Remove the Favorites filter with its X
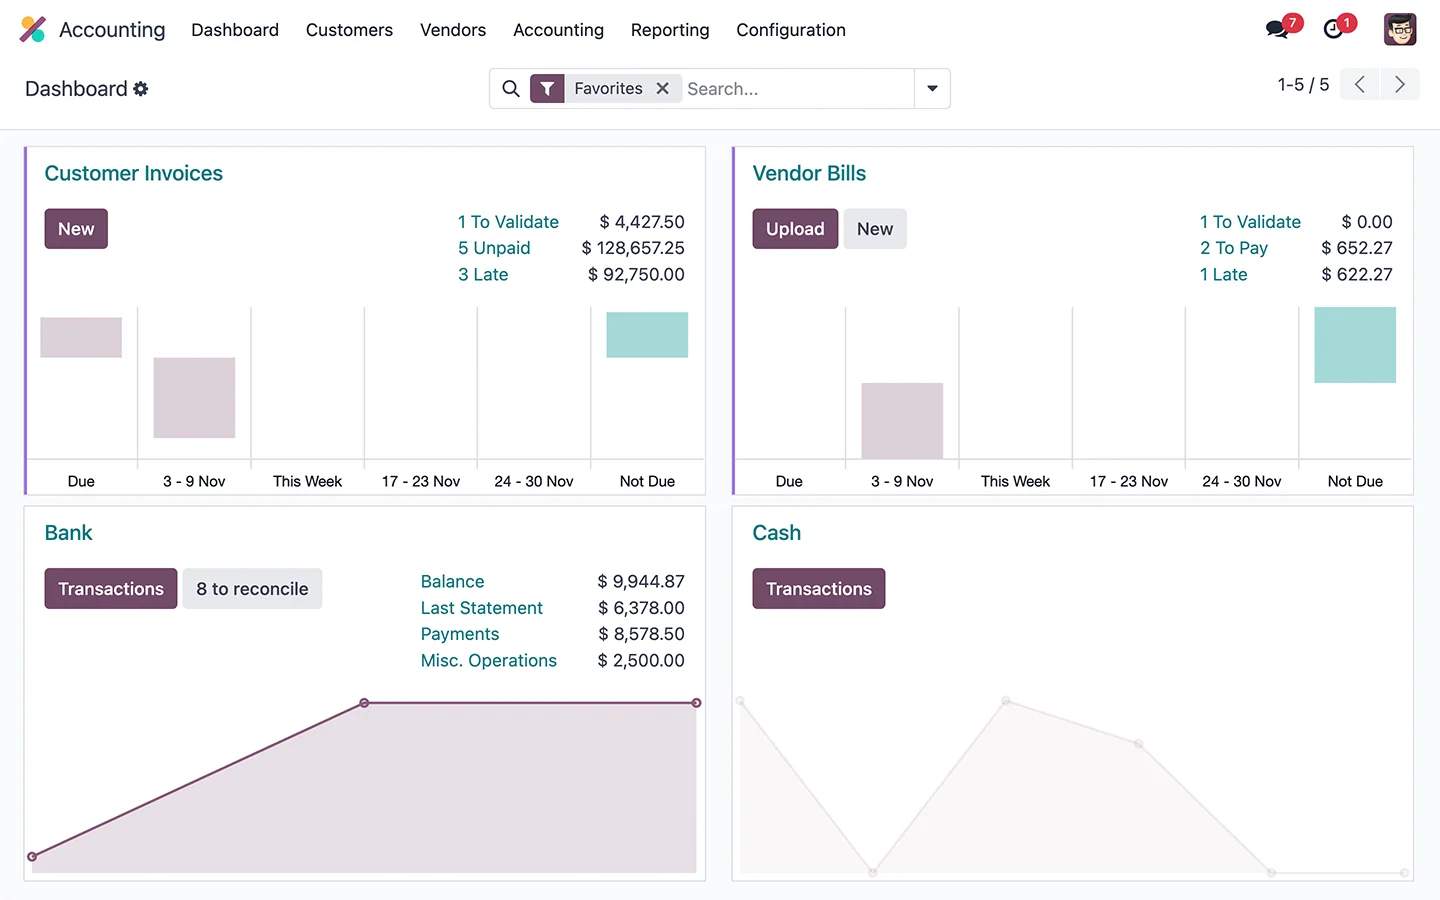 663,88
